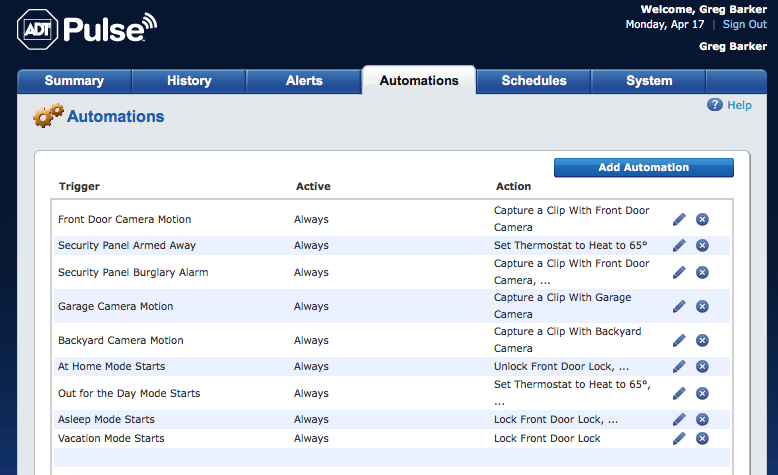
Task: Open Help via the question mark icon
Action: click(715, 105)
